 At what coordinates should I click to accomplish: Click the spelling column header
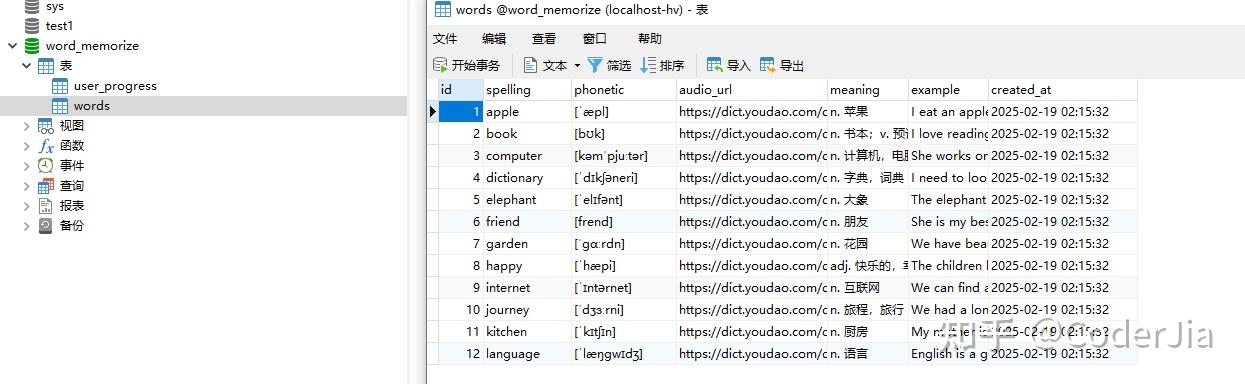click(x=527, y=89)
